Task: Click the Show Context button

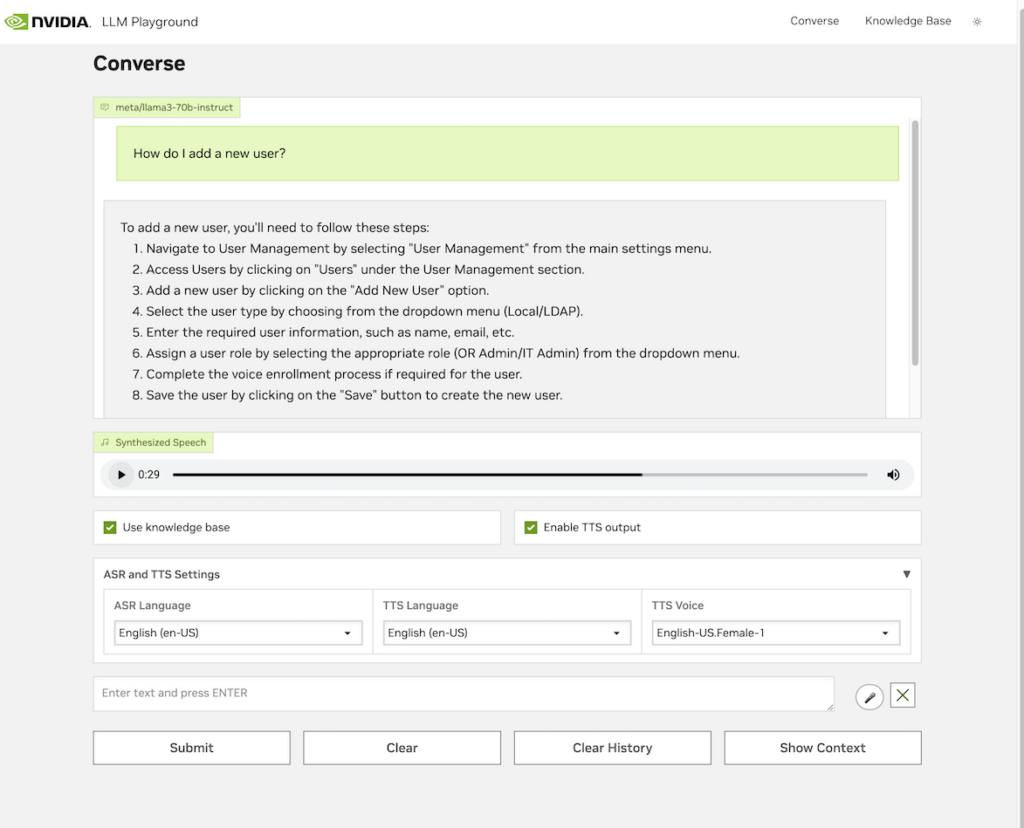Action: pos(822,747)
